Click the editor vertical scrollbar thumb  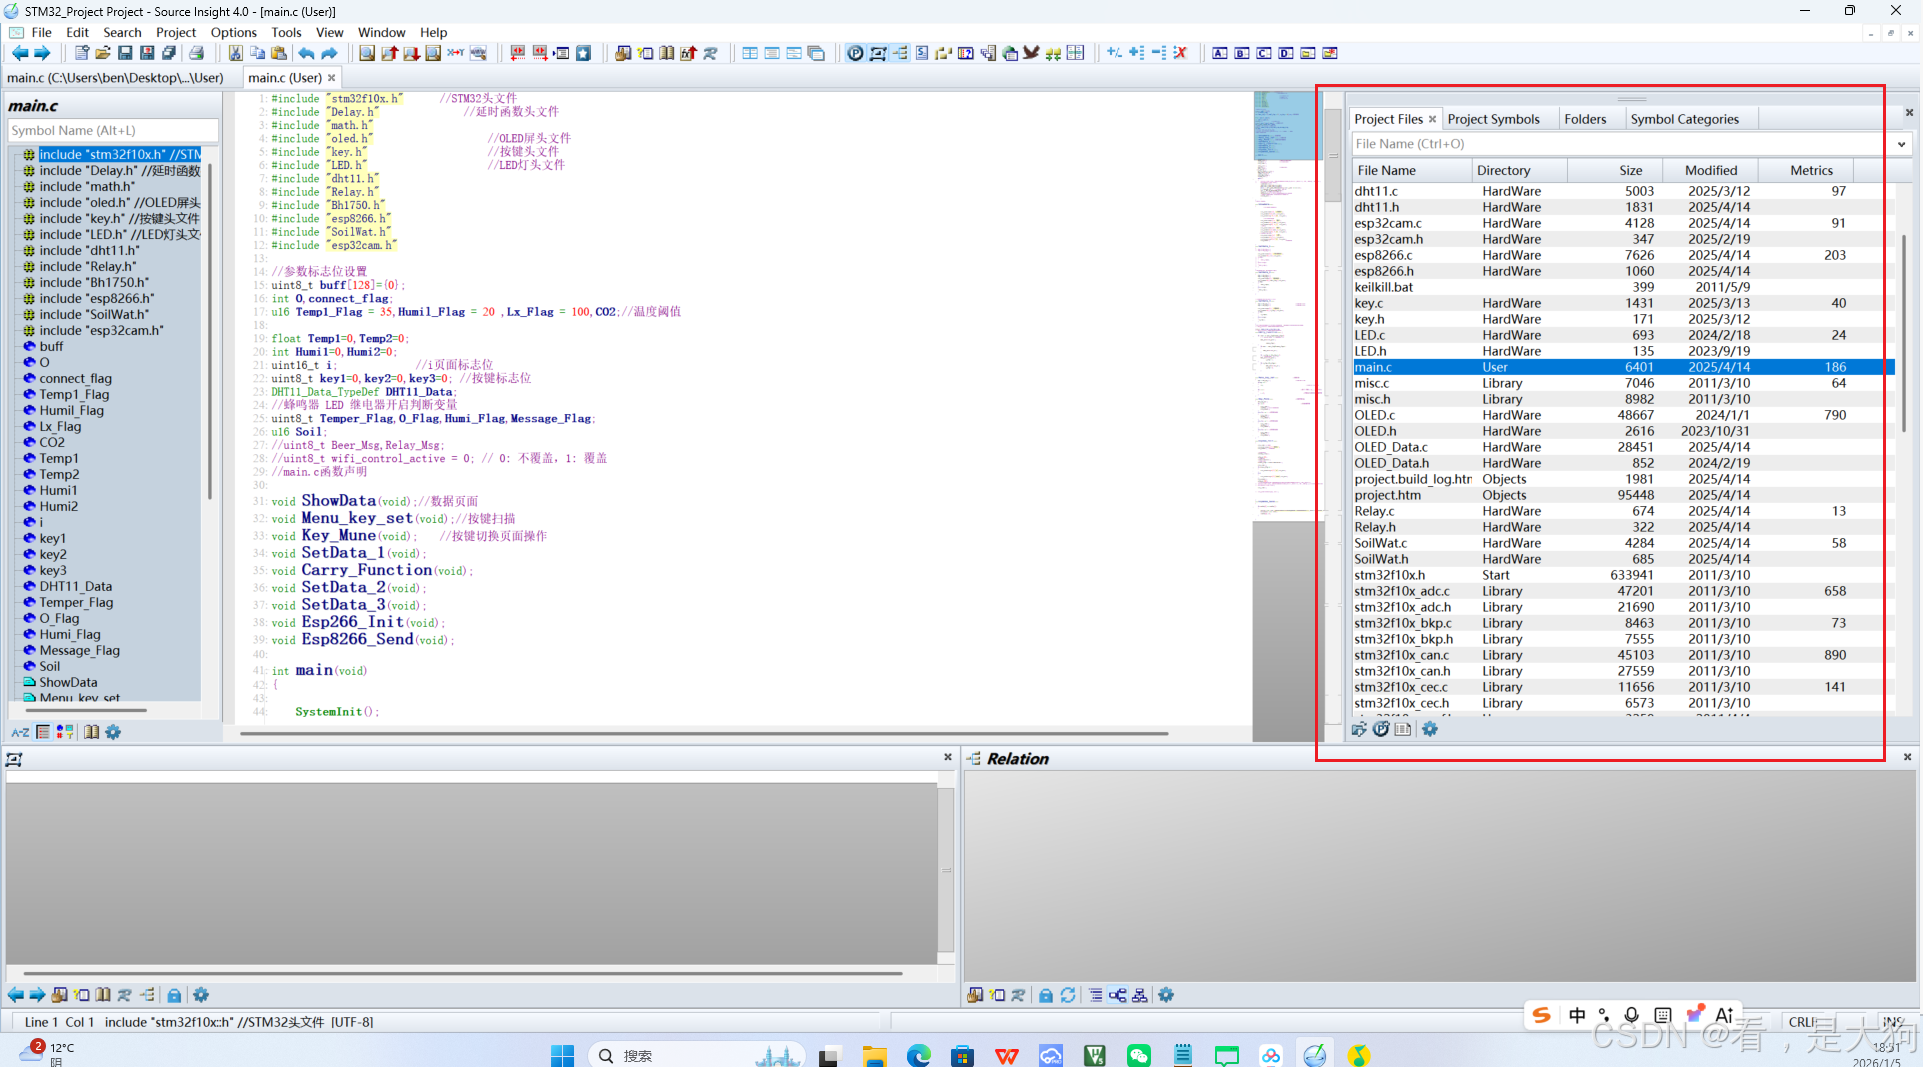(1332, 155)
